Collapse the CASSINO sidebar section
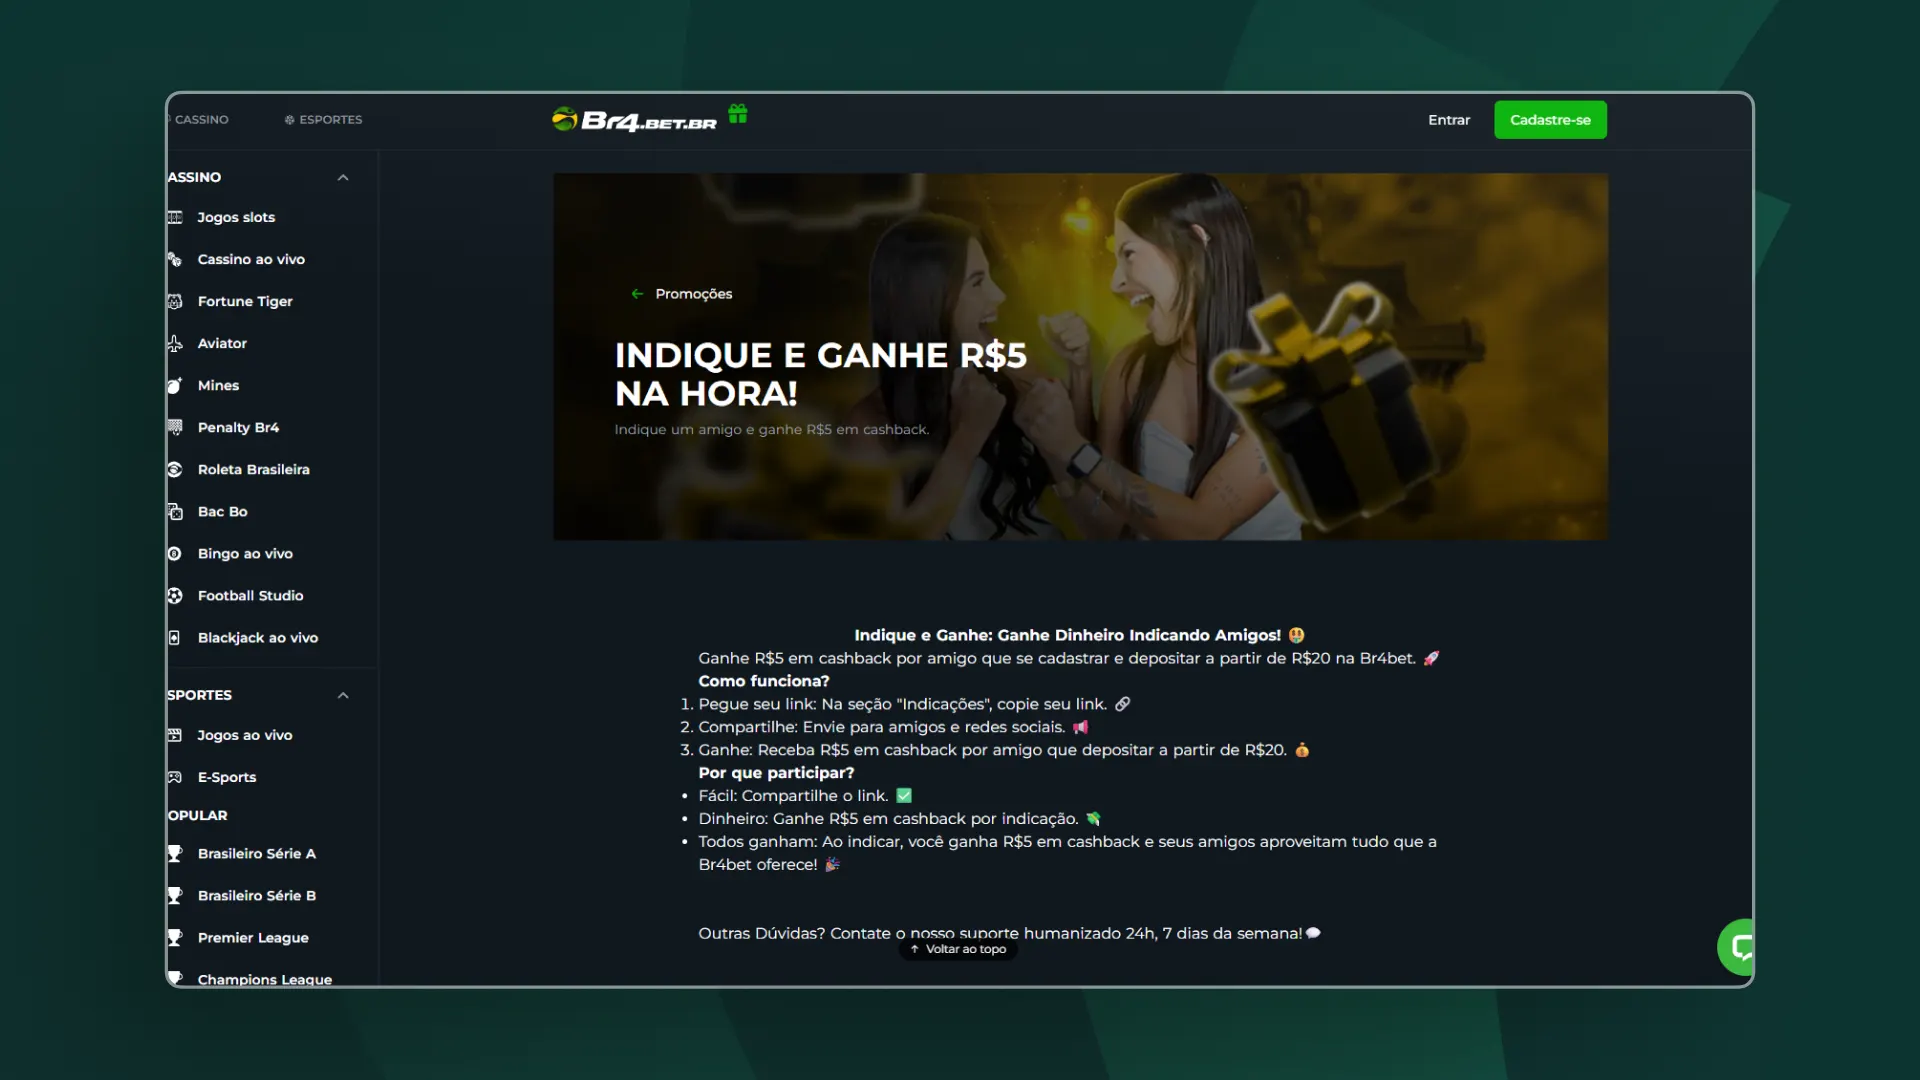Screen dimensions: 1920x1080 point(343,177)
